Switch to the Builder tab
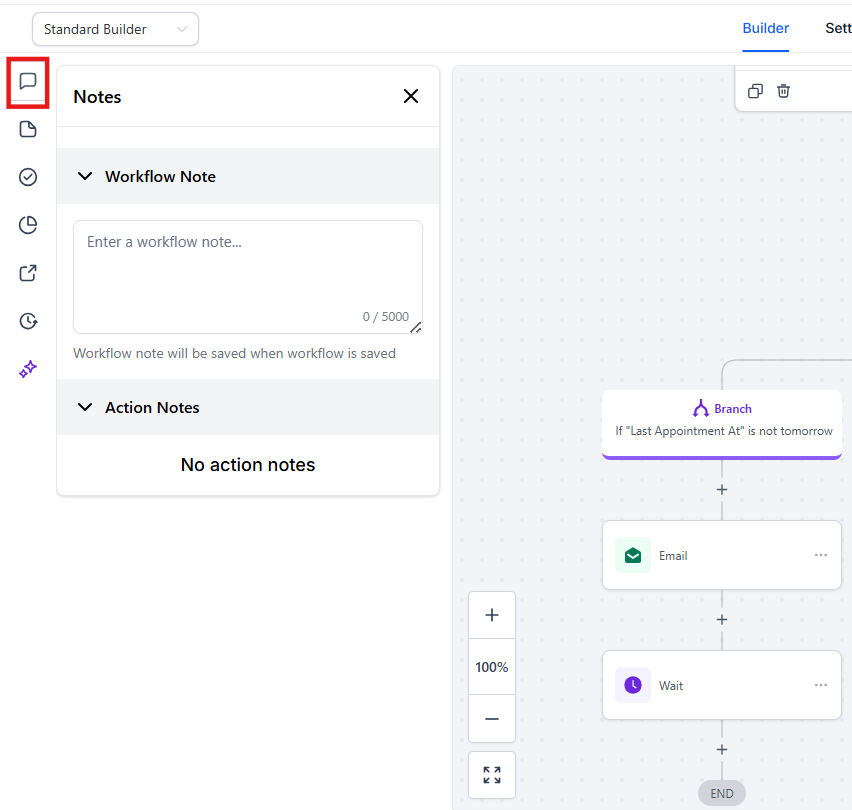The image size is (852, 810). tap(765, 28)
